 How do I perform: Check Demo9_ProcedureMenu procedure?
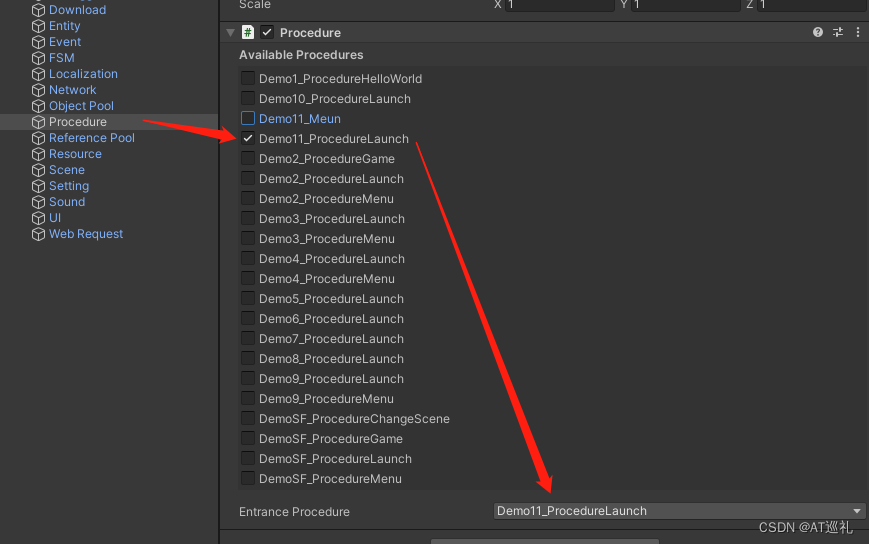[248, 398]
